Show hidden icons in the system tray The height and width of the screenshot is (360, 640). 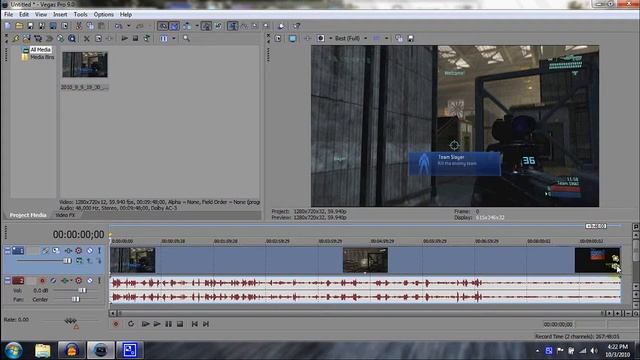point(538,350)
